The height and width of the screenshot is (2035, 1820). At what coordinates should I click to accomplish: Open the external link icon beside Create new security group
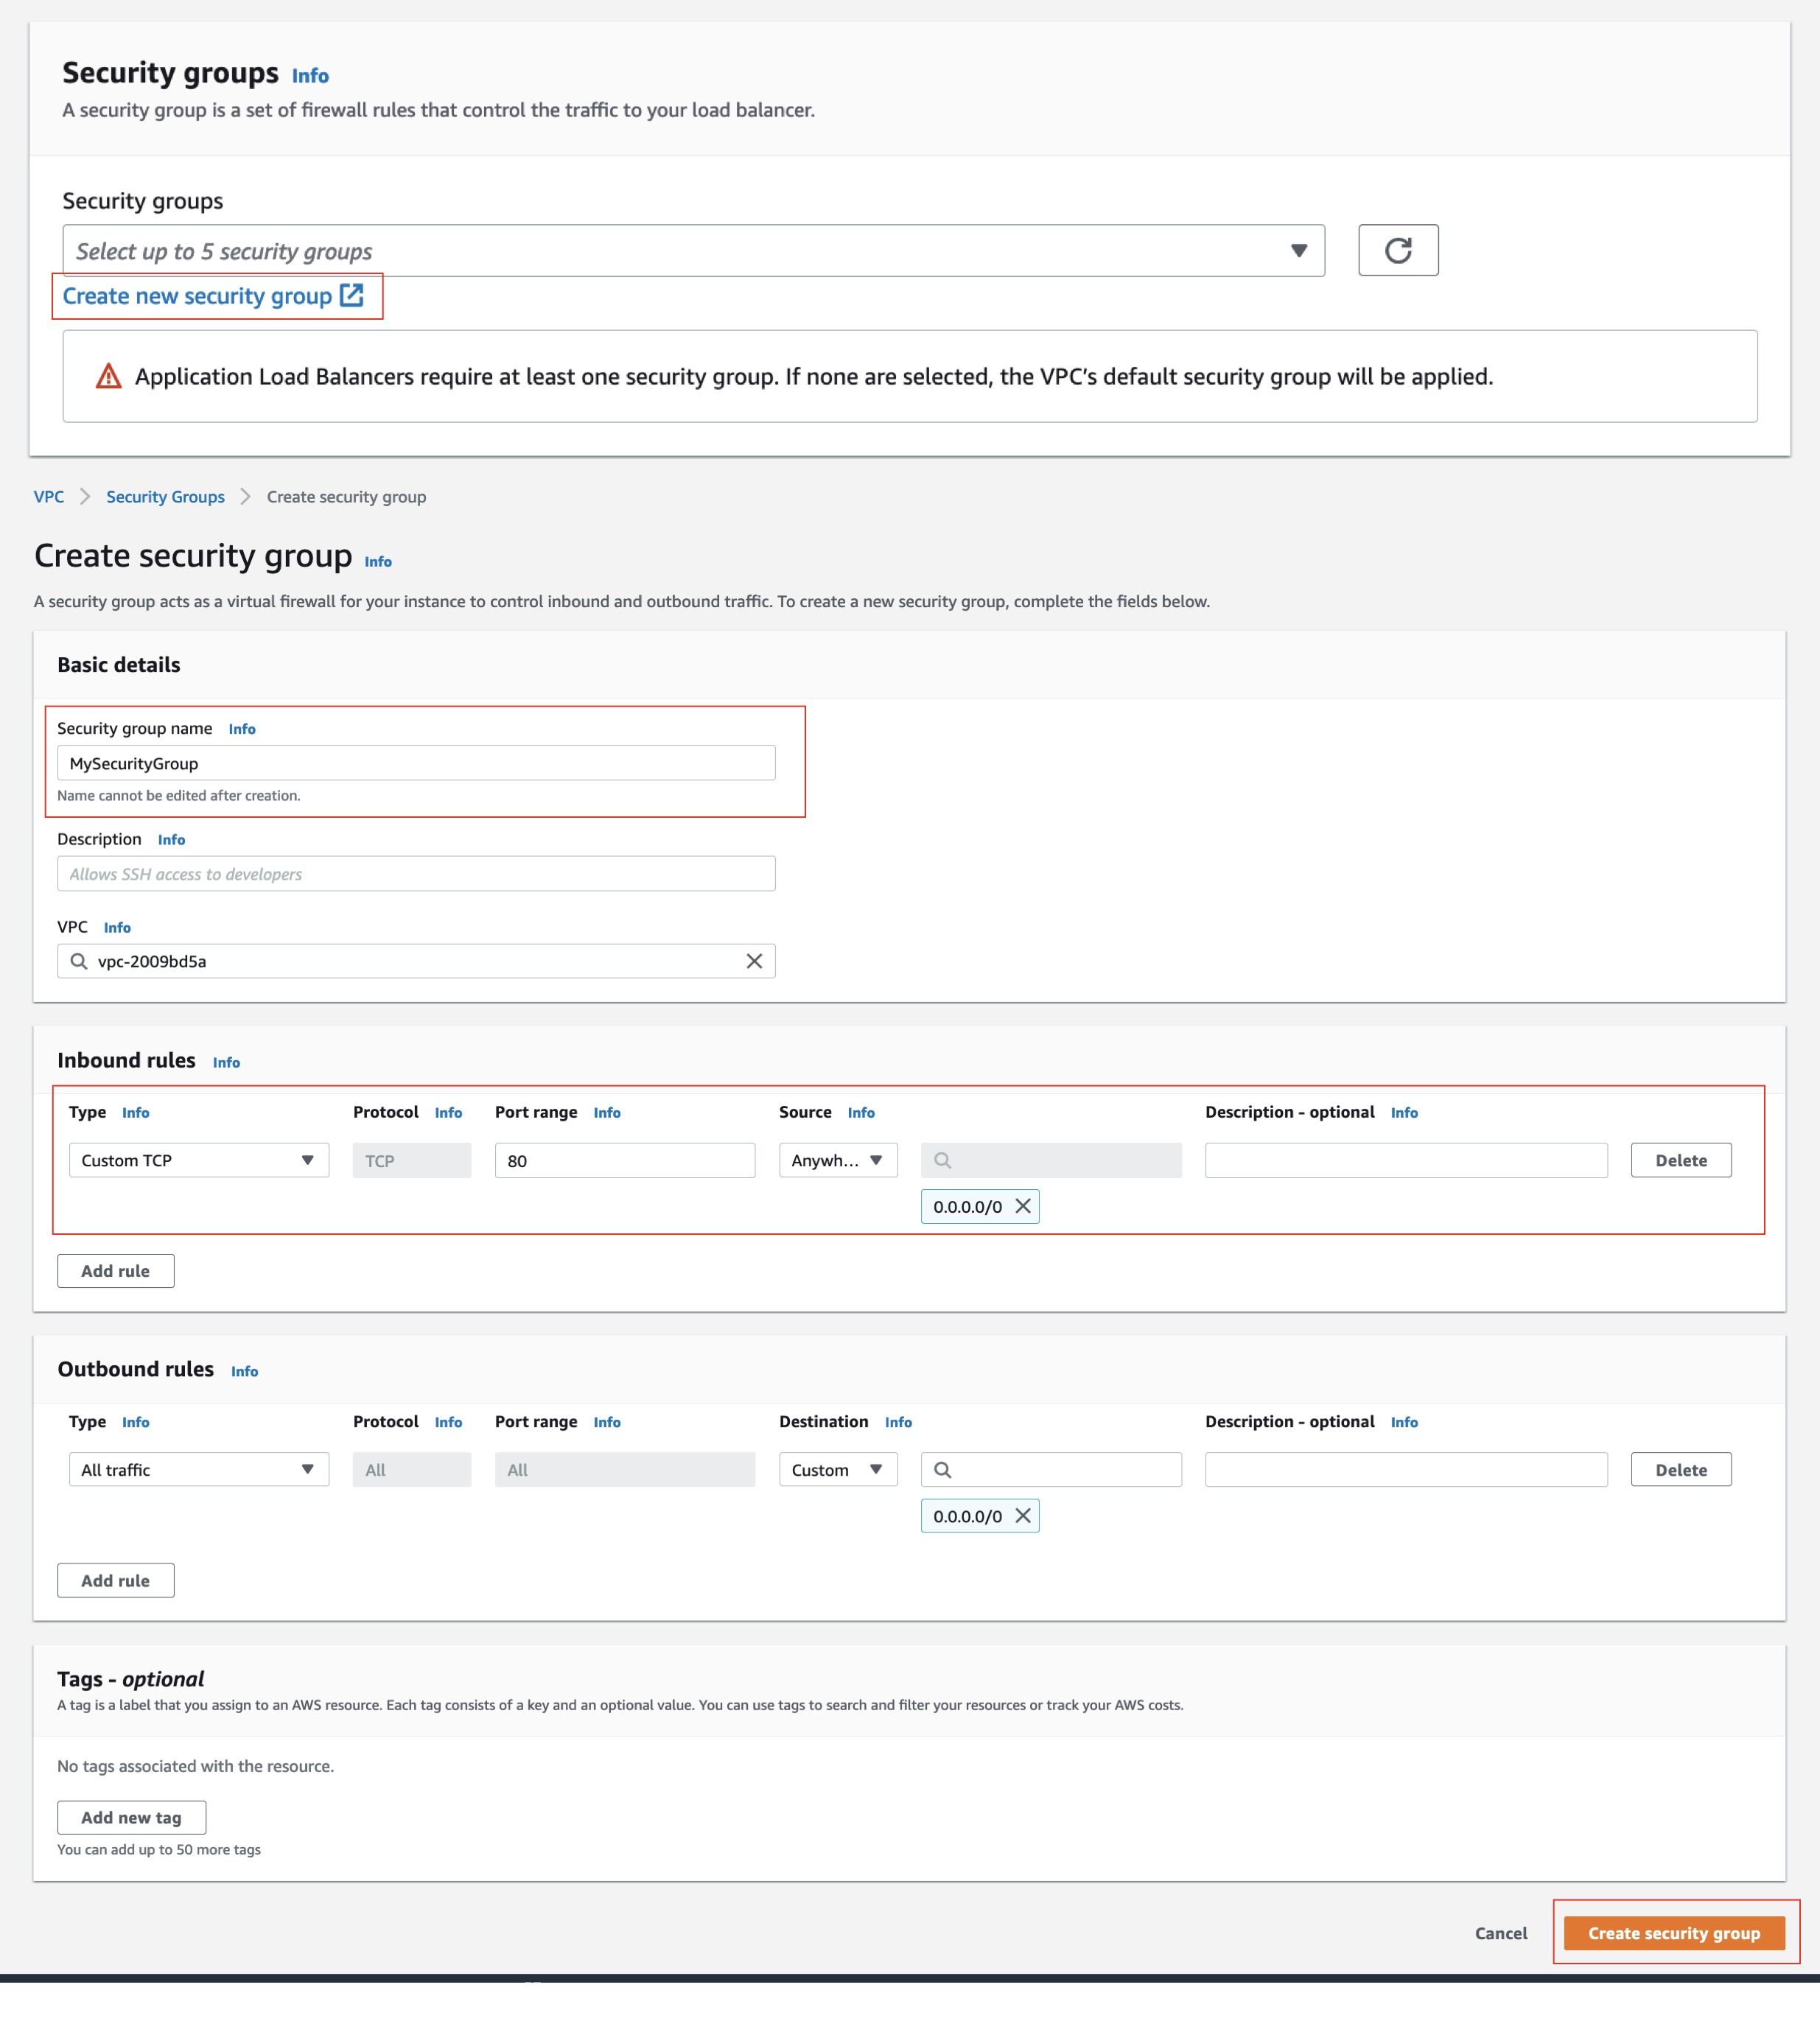tap(351, 295)
